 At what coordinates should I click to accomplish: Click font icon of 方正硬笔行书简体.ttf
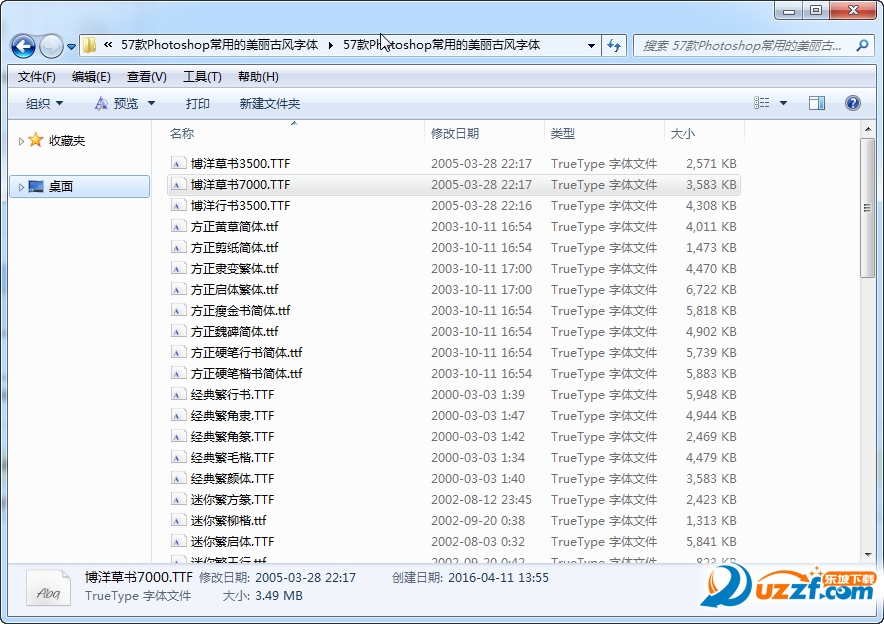click(x=178, y=352)
